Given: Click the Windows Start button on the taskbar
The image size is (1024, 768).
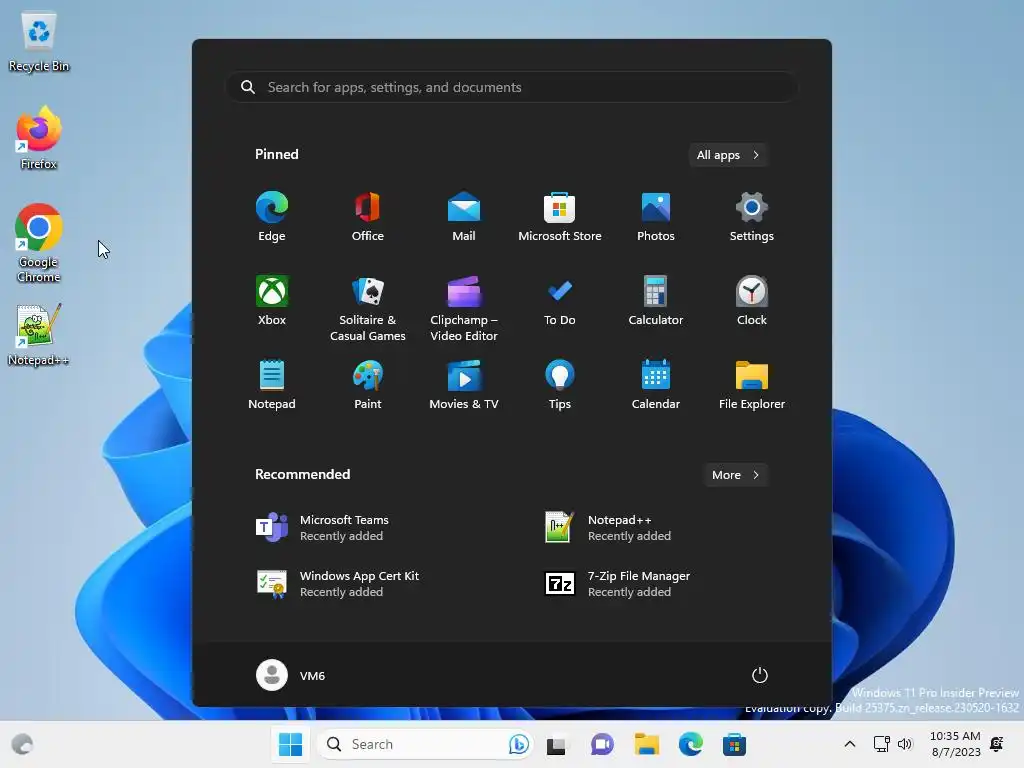Looking at the screenshot, I should click(290, 744).
